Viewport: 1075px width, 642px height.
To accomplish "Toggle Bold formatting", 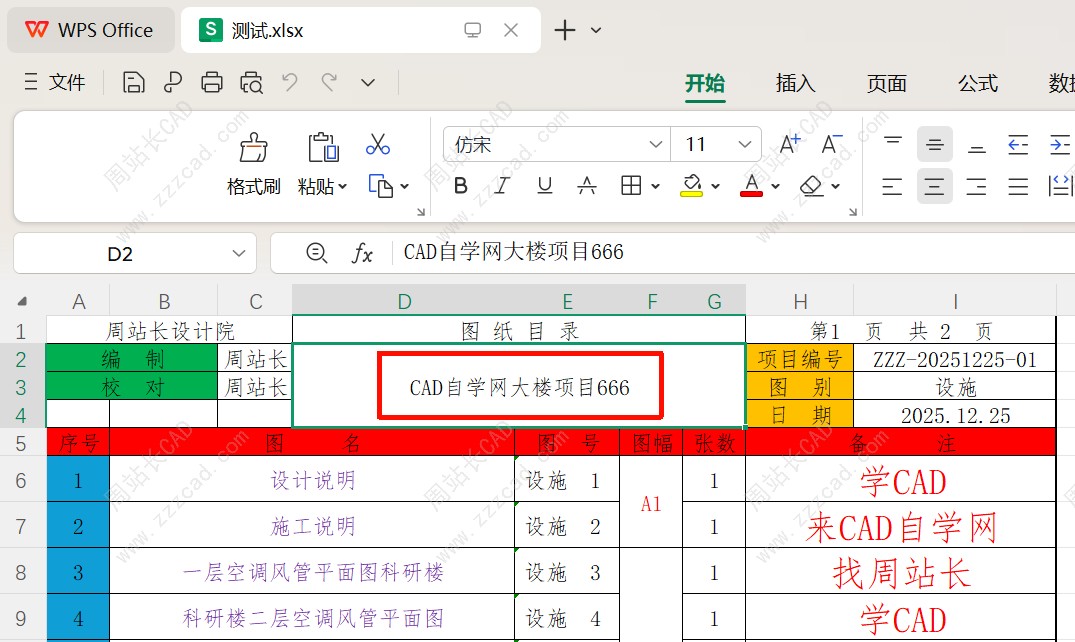I will [x=461, y=186].
